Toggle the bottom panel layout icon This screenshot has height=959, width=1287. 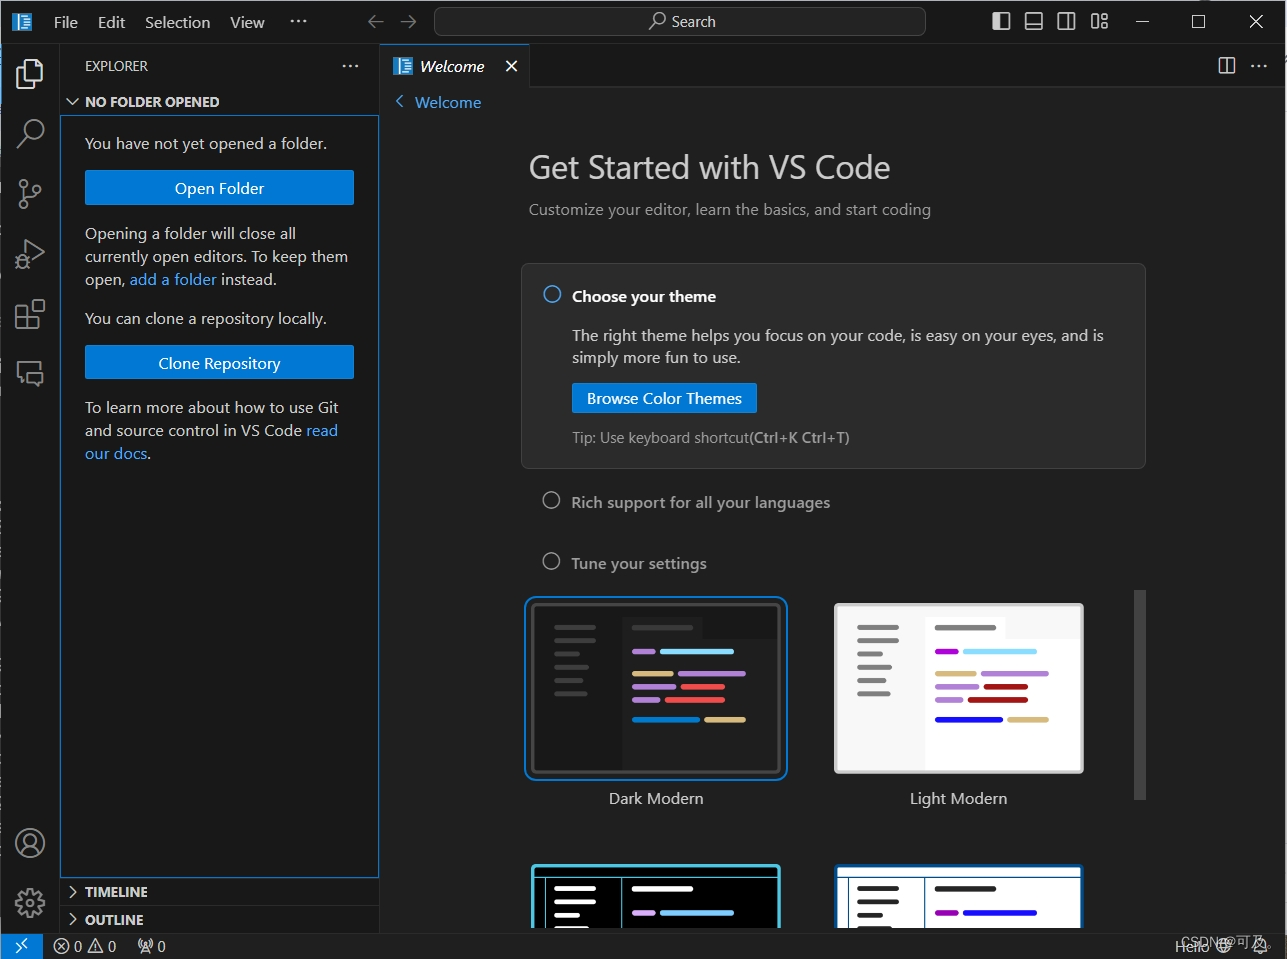click(x=1034, y=21)
